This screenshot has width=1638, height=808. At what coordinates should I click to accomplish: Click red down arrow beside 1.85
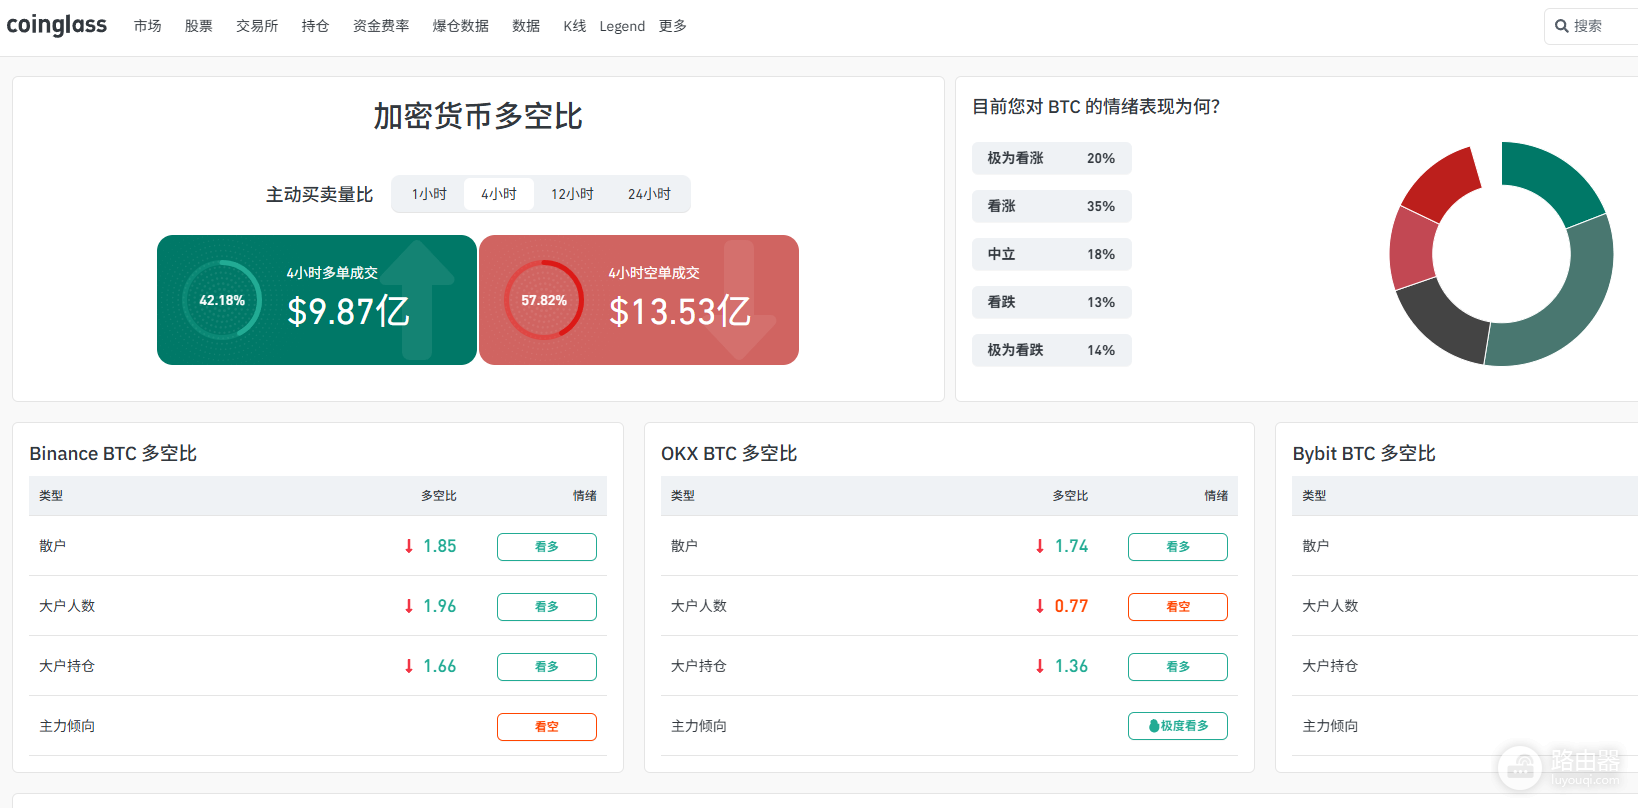[409, 546]
